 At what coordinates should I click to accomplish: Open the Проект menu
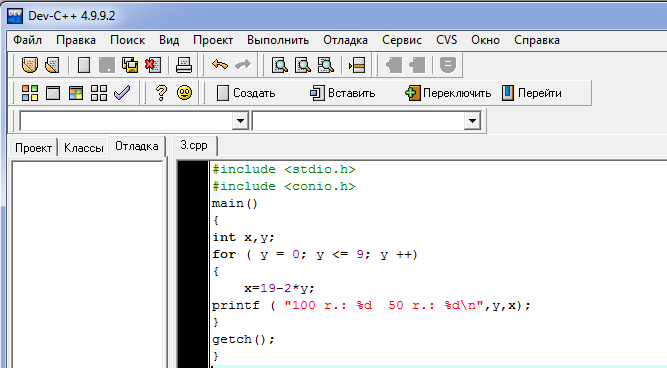[x=213, y=40]
